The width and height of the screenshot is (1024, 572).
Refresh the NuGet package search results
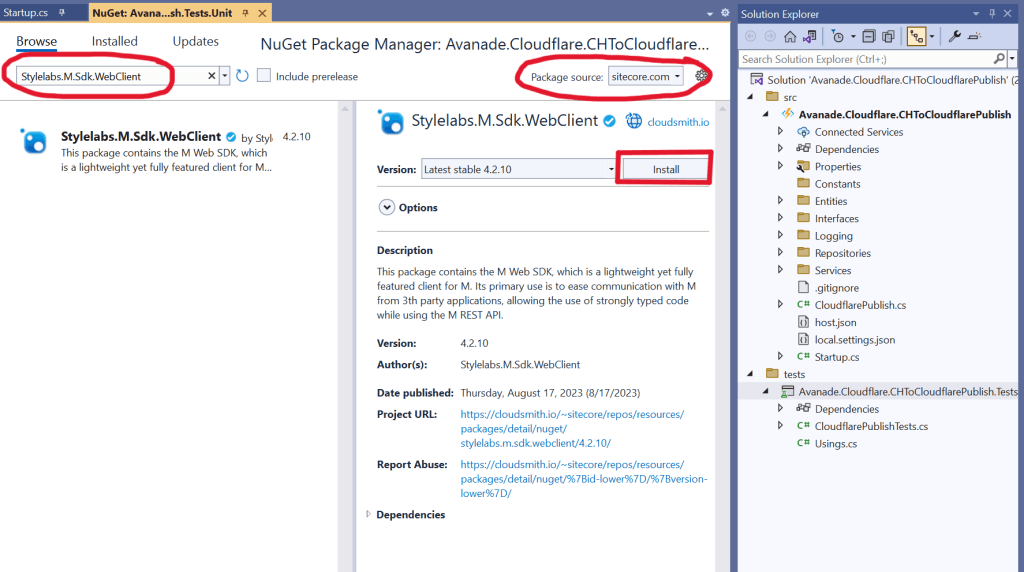[242, 76]
